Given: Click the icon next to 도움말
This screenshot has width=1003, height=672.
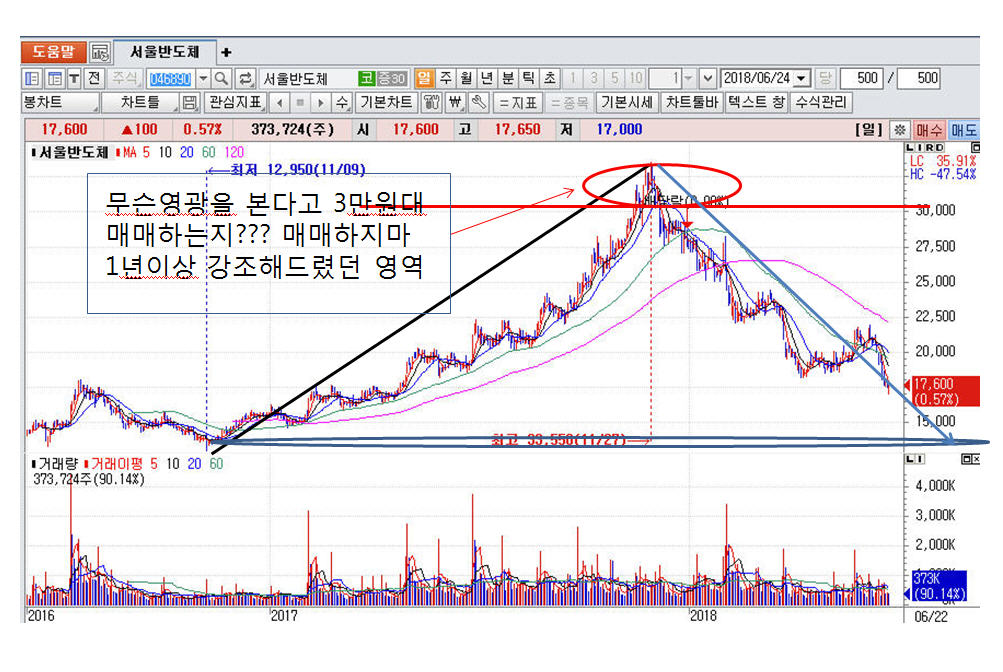Looking at the screenshot, I should tap(100, 52).
